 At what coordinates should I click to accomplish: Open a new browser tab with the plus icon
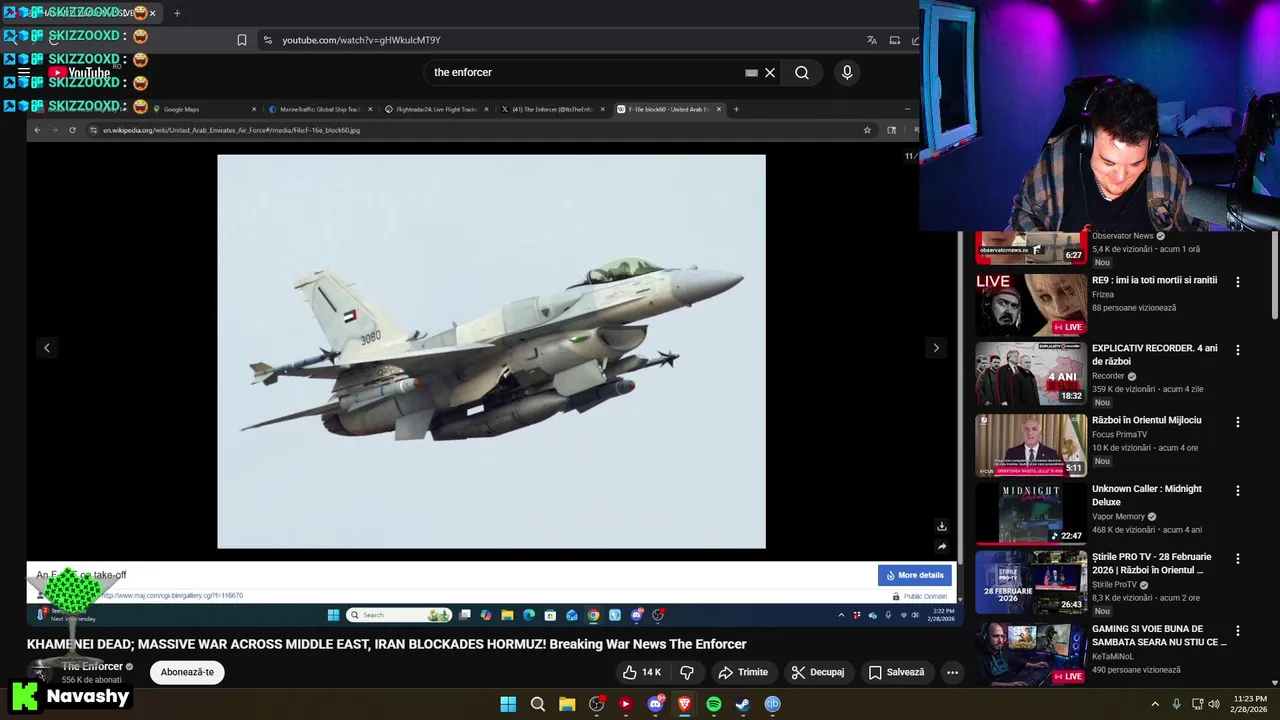(177, 13)
